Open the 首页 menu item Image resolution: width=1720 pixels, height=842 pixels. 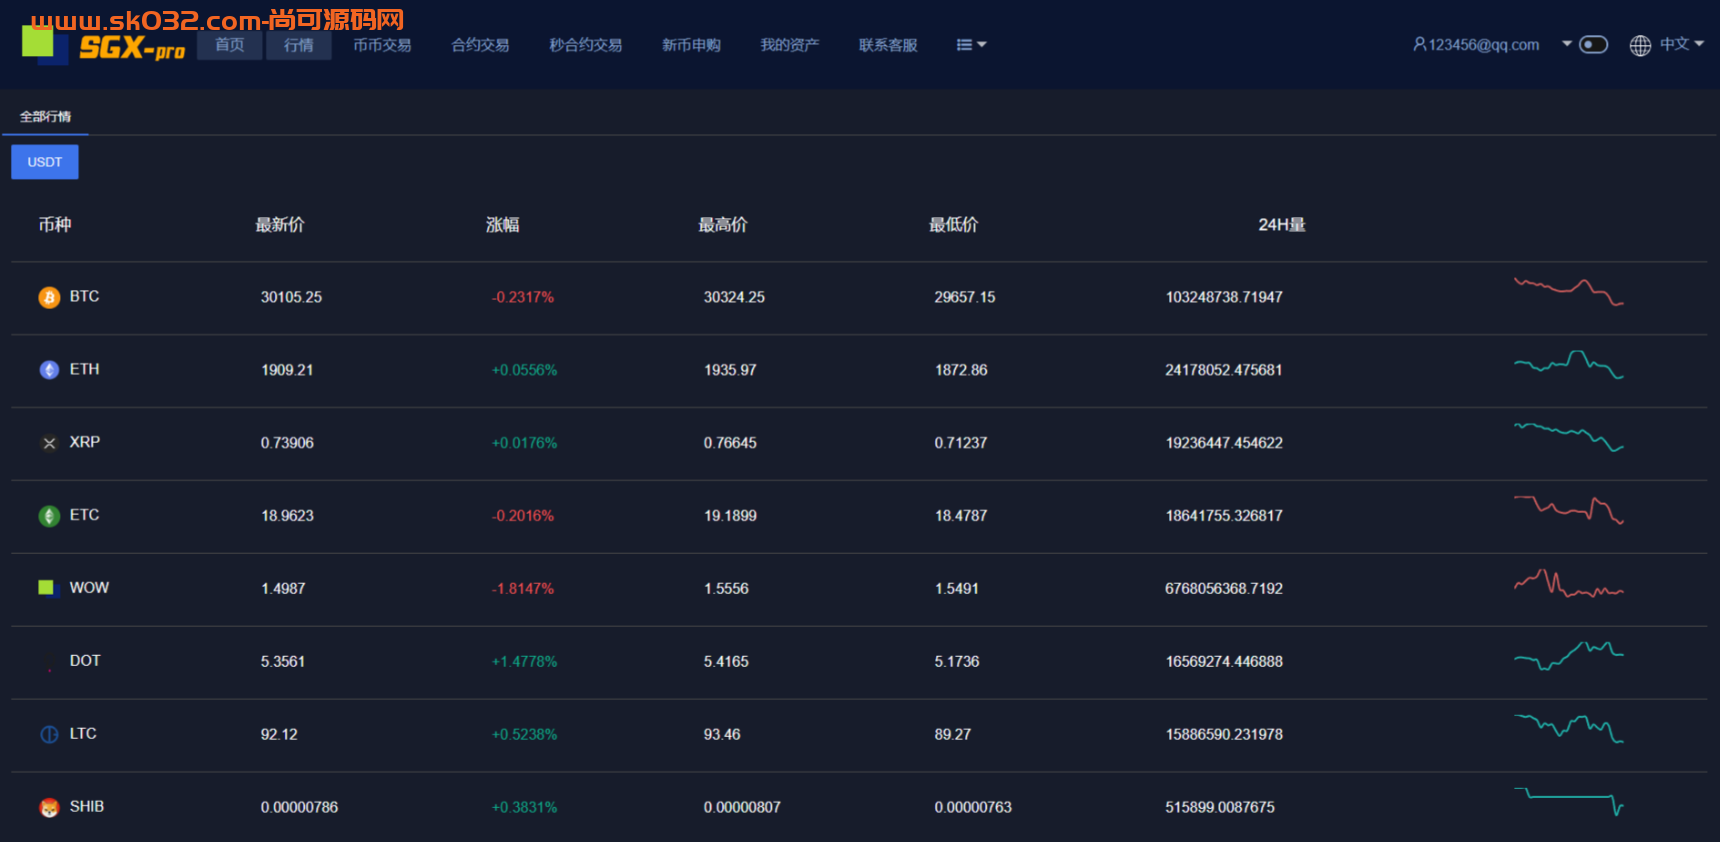pos(229,45)
